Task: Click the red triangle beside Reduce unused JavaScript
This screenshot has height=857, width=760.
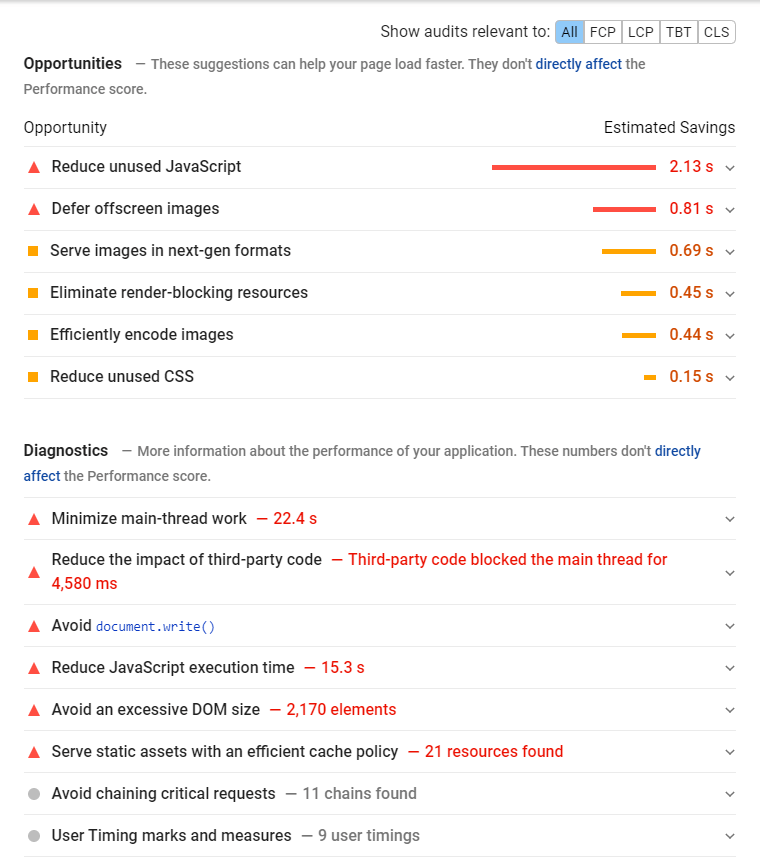Action: pos(34,167)
